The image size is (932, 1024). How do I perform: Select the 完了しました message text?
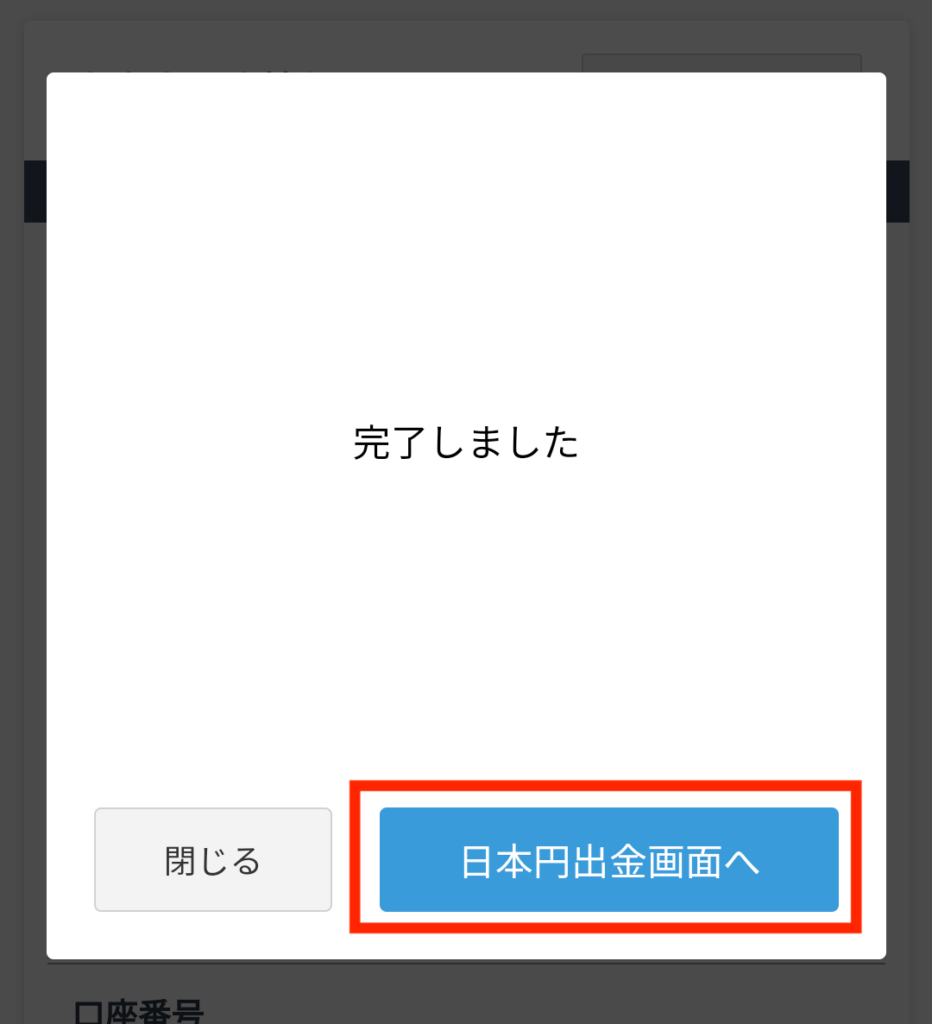pyautogui.click(x=466, y=443)
